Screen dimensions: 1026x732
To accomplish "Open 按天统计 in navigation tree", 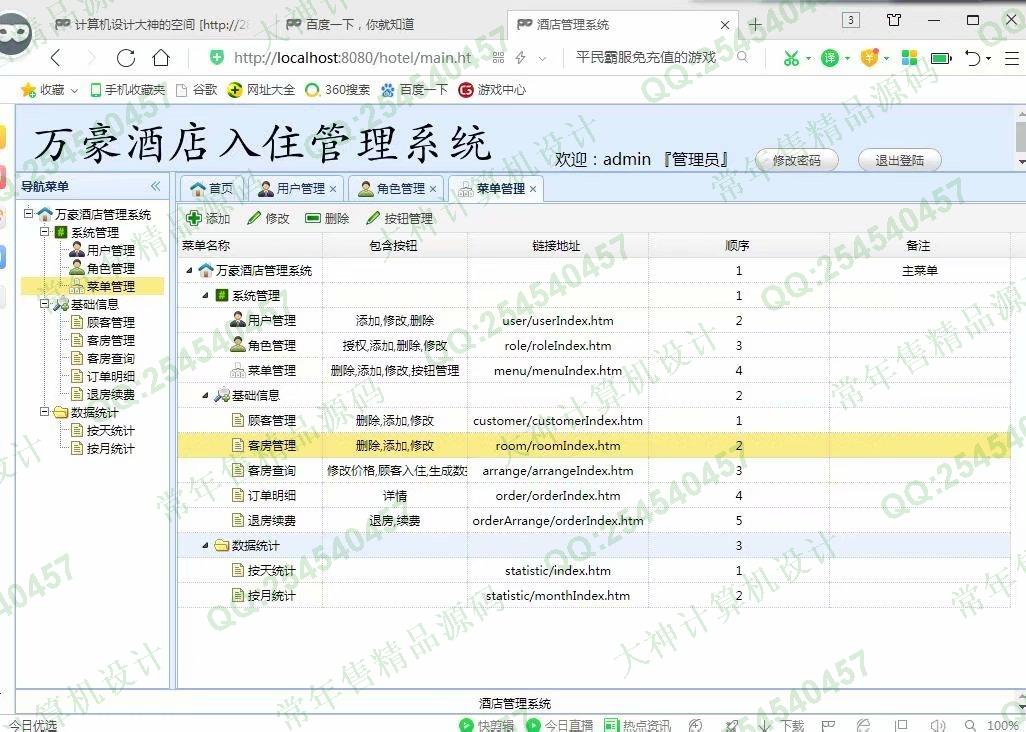I will 110,430.
